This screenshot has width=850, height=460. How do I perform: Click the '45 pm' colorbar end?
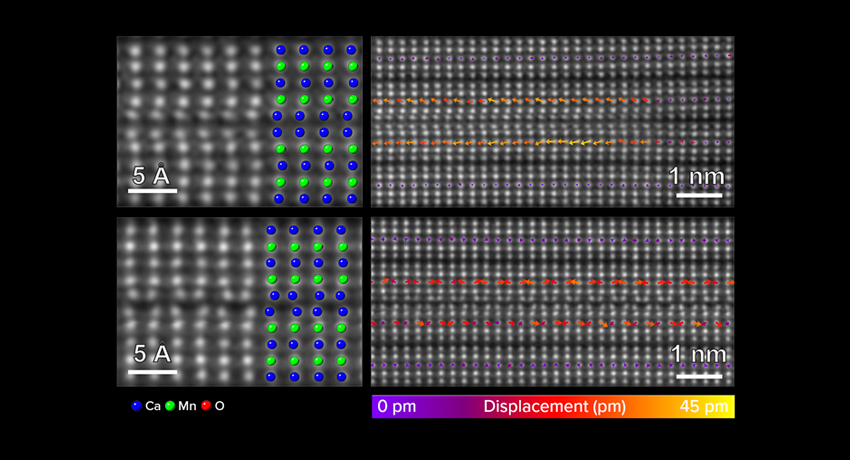[704, 406]
